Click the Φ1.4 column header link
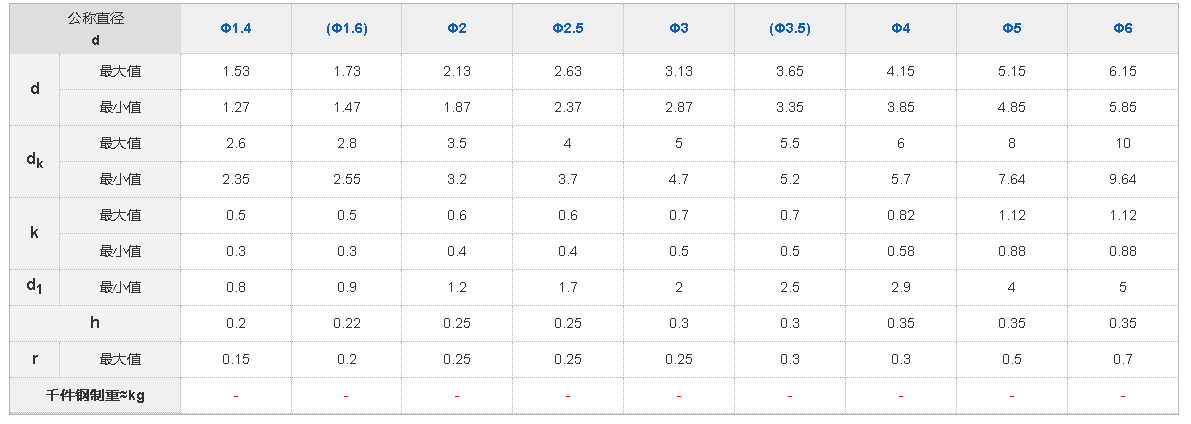Image resolution: width=1191 pixels, height=424 pixels. click(x=236, y=28)
